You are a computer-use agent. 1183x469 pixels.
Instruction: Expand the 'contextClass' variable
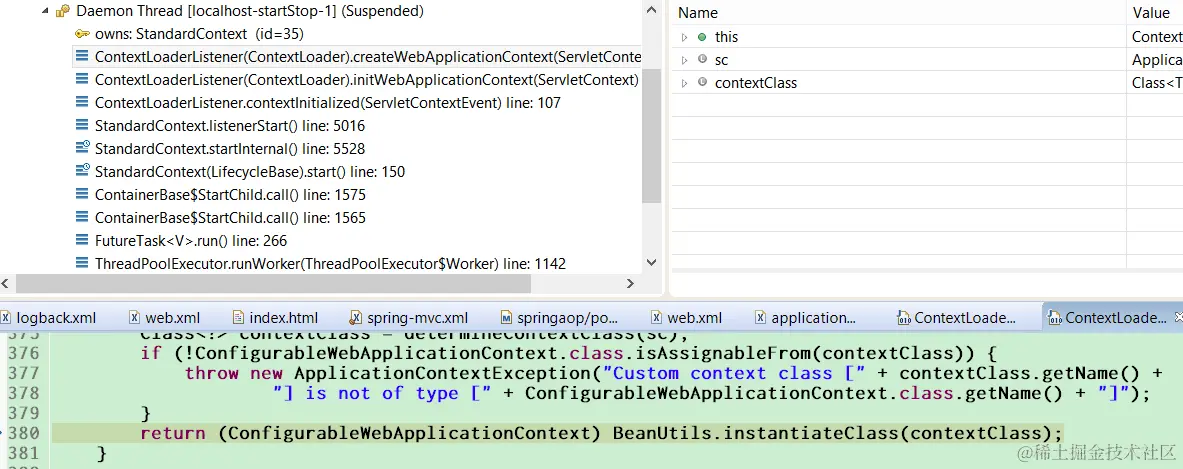pyautogui.click(x=684, y=83)
